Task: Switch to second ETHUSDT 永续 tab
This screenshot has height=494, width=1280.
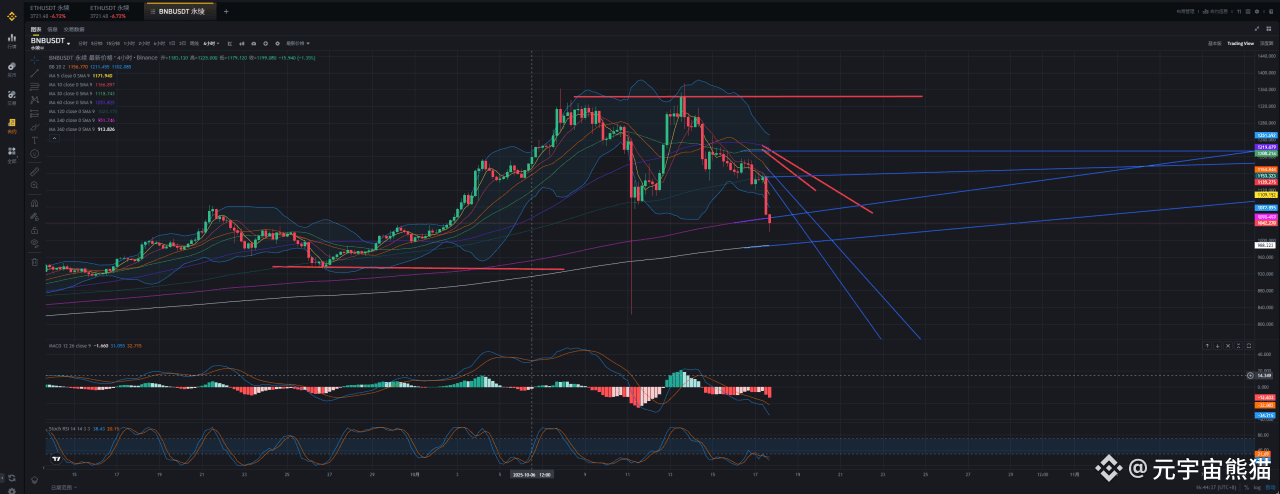Action: tap(108, 12)
